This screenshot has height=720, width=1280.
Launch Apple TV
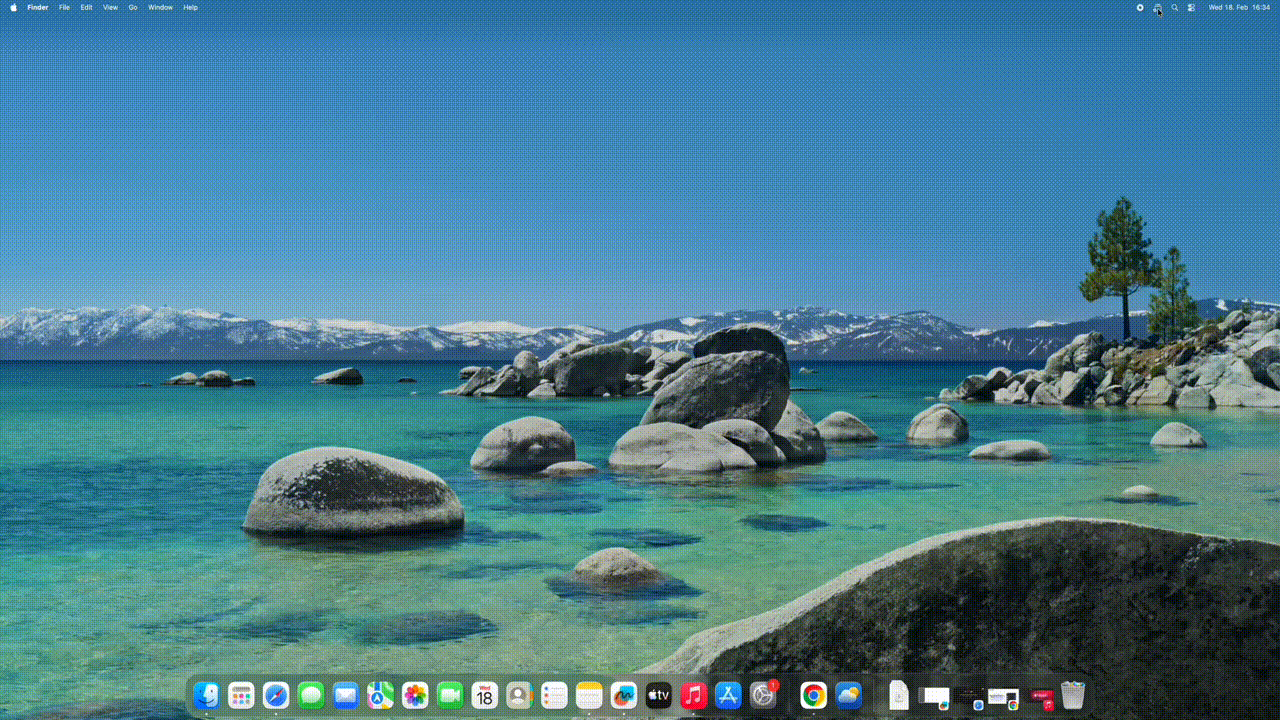pyautogui.click(x=657, y=695)
